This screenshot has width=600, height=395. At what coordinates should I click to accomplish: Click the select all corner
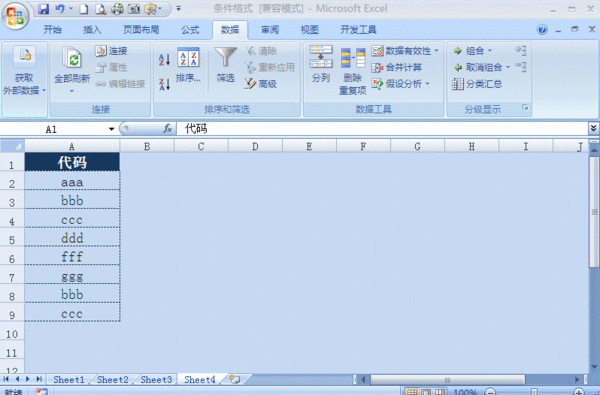point(12,146)
